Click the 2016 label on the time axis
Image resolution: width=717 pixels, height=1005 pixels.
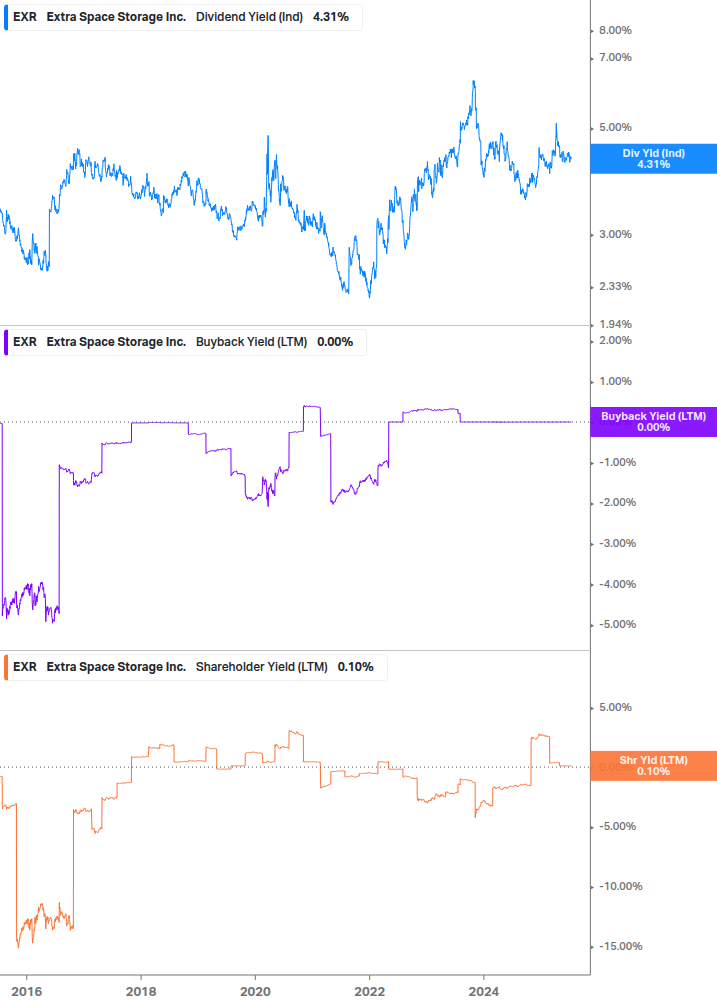coord(26,992)
